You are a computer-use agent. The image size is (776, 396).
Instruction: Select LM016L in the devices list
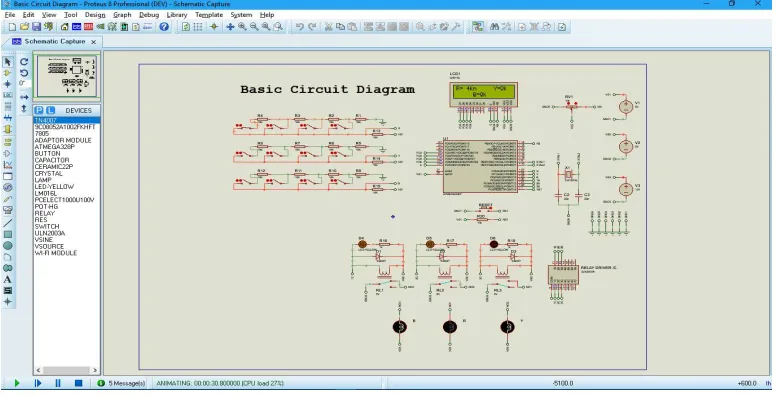46,194
